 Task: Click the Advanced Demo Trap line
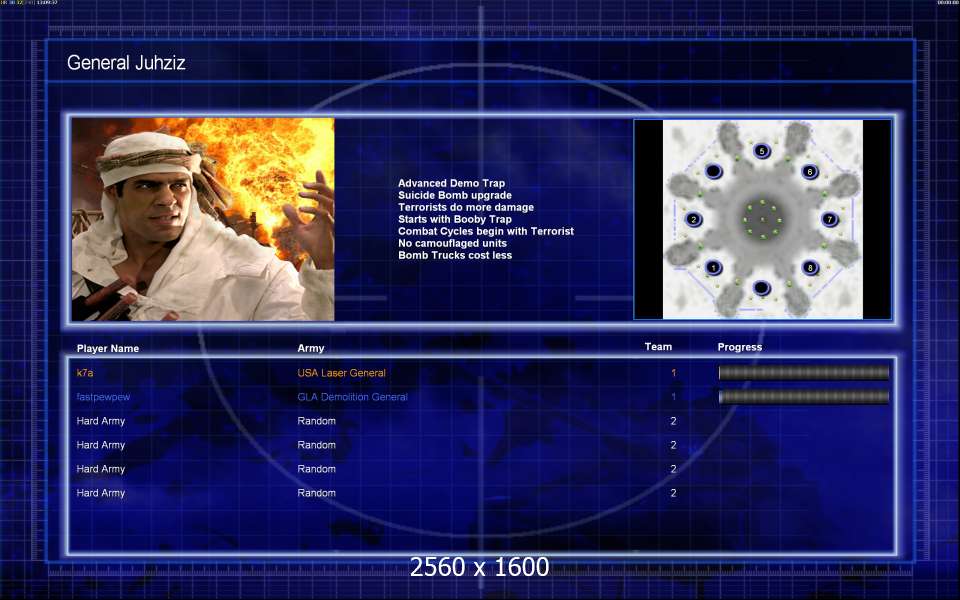(451, 183)
